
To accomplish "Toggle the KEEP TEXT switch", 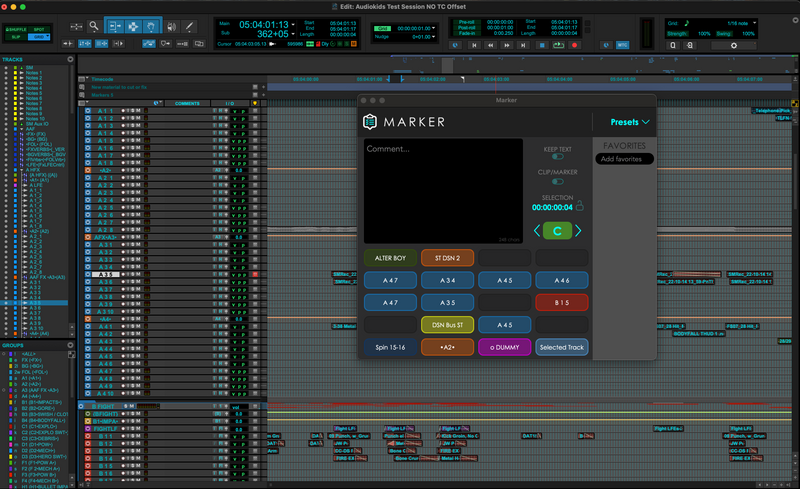I will point(558,157).
